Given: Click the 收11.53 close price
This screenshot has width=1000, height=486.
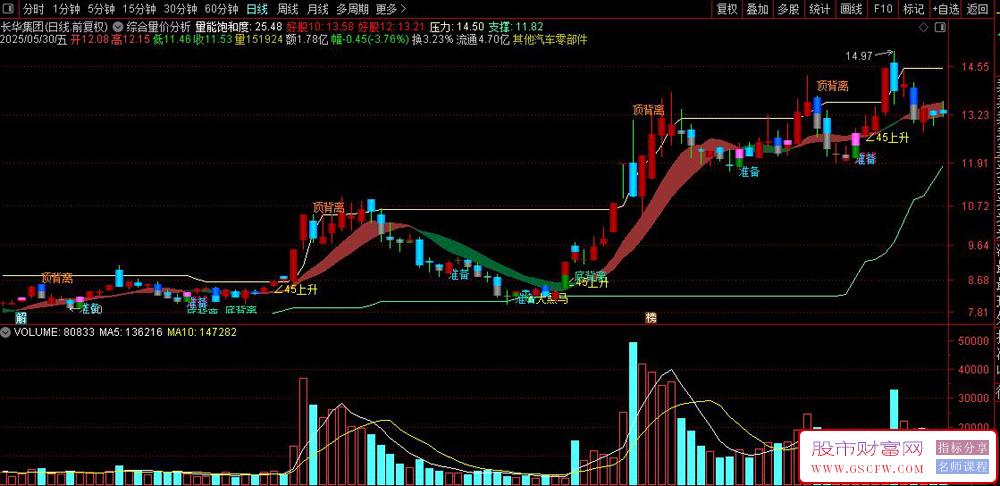Looking at the screenshot, I should click(213, 39).
